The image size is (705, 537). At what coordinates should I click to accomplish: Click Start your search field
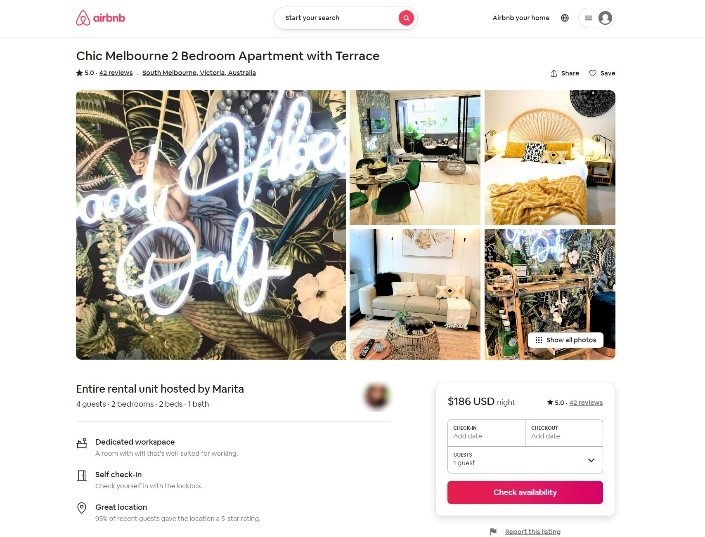(x=335, y=18)
